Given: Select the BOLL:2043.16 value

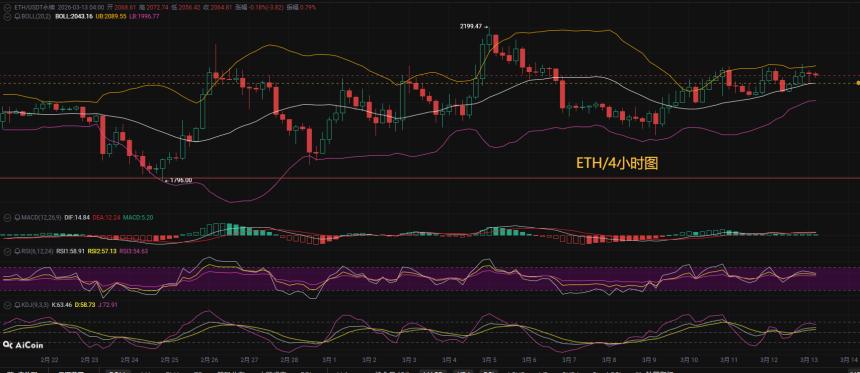Looking at the screenshot, I should click(74, 16).
